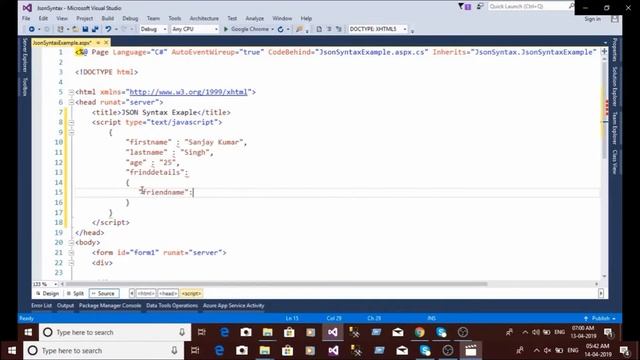Select the <head> breadcrumb tag
The image size is (640, 360).
click(x=168, y=293)
